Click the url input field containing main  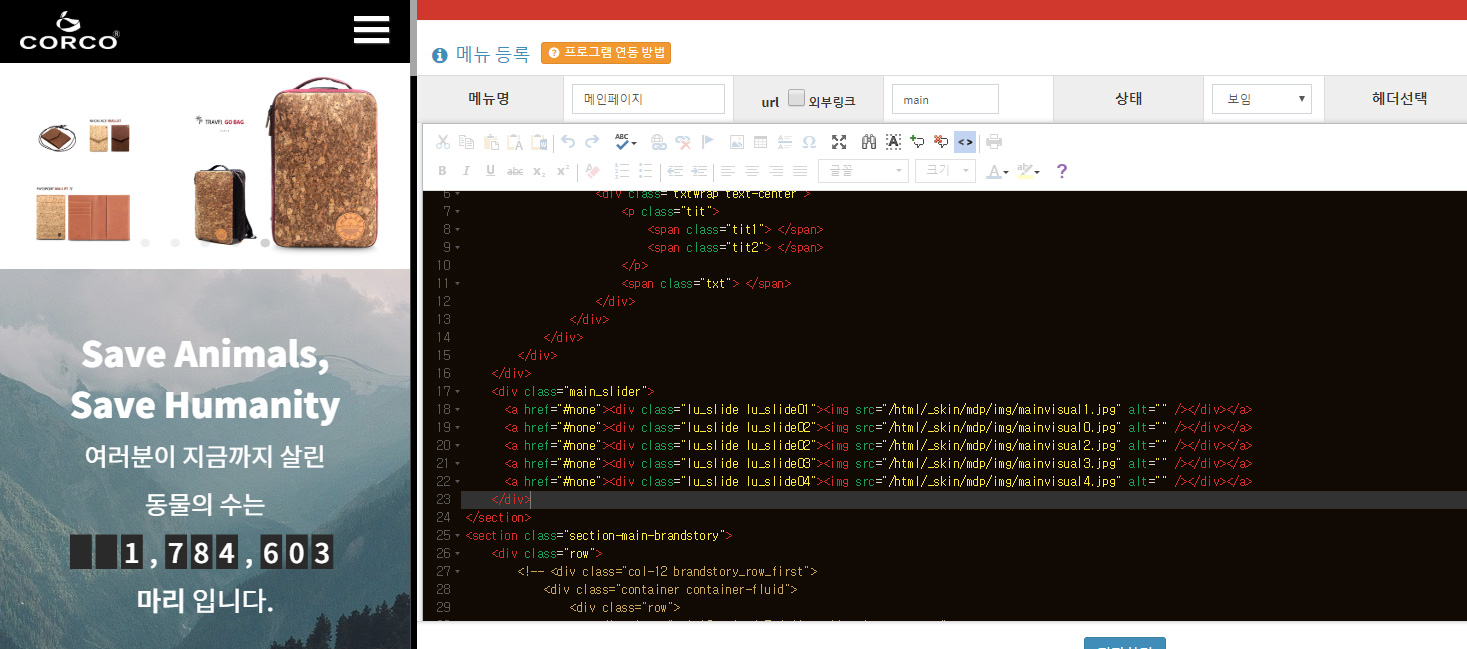945,99
